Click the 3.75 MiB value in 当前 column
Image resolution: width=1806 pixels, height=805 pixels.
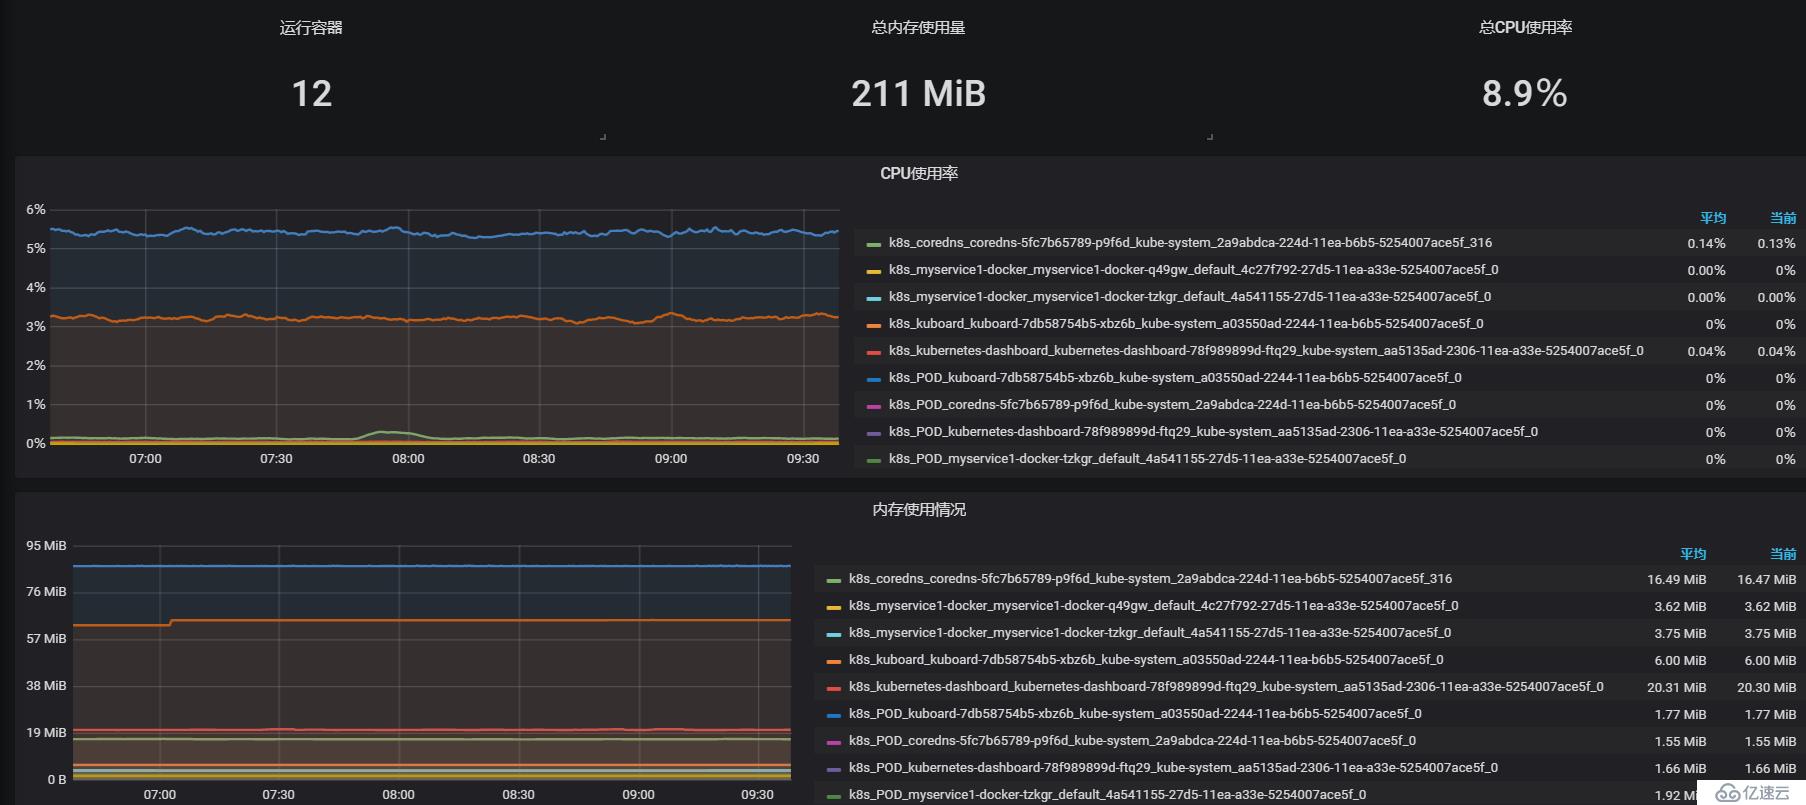tap(1770, 634)
